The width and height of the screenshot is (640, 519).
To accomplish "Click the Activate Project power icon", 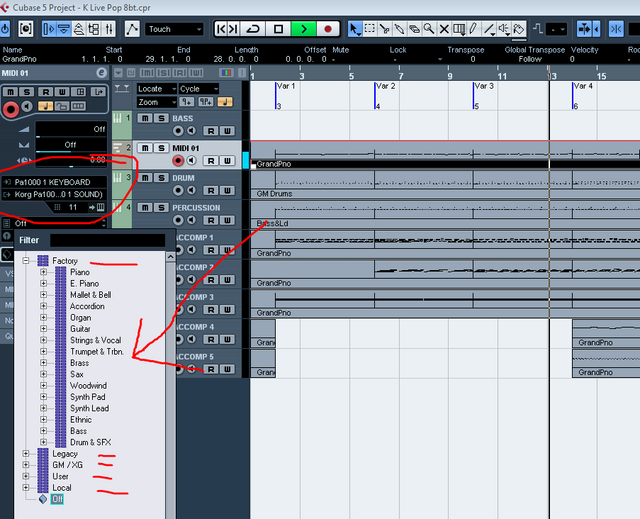I will [x=5, y=29].
